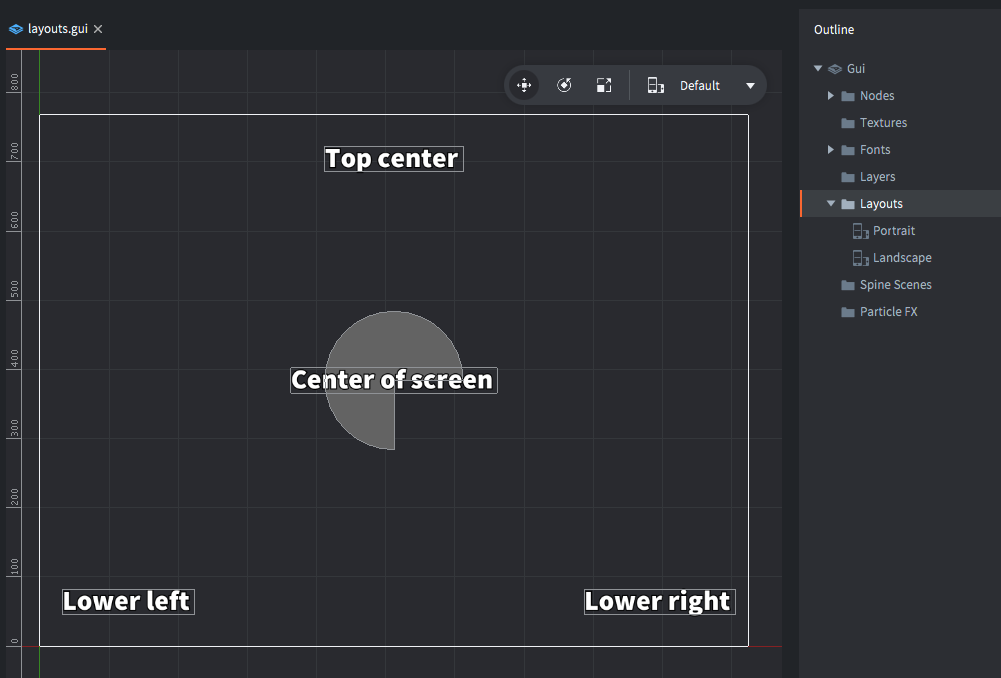Expand the Fonts tree item
The height and width of the screenshot is (678, 1001).
[829, 149]
